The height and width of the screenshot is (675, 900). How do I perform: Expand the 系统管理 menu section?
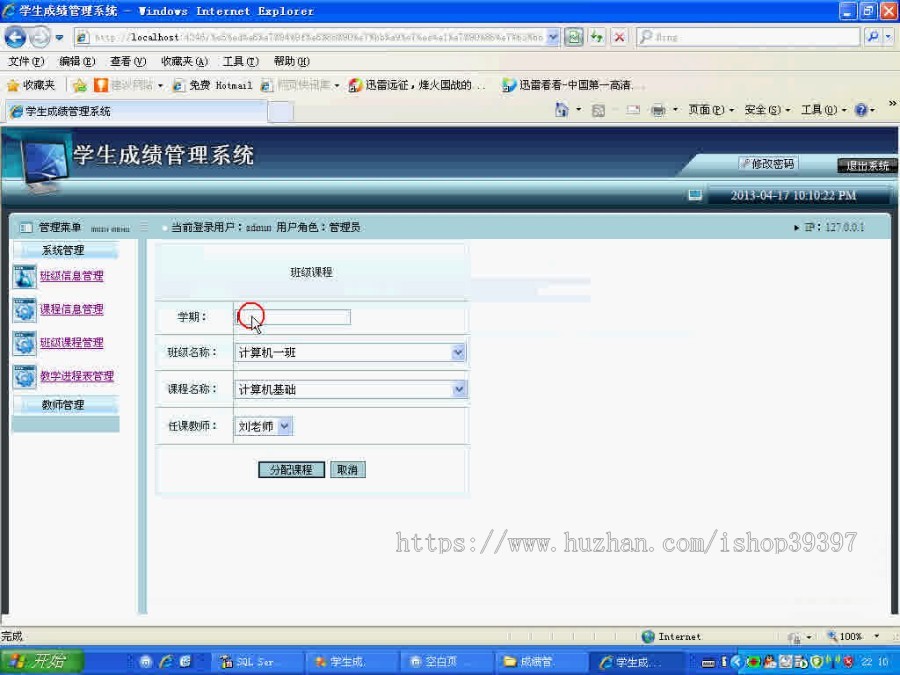[65, 250]
